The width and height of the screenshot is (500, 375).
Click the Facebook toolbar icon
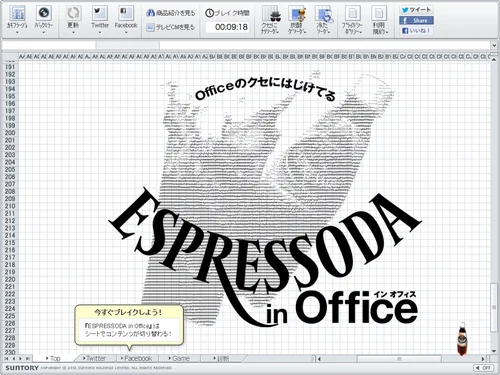(x=126, y=13)
